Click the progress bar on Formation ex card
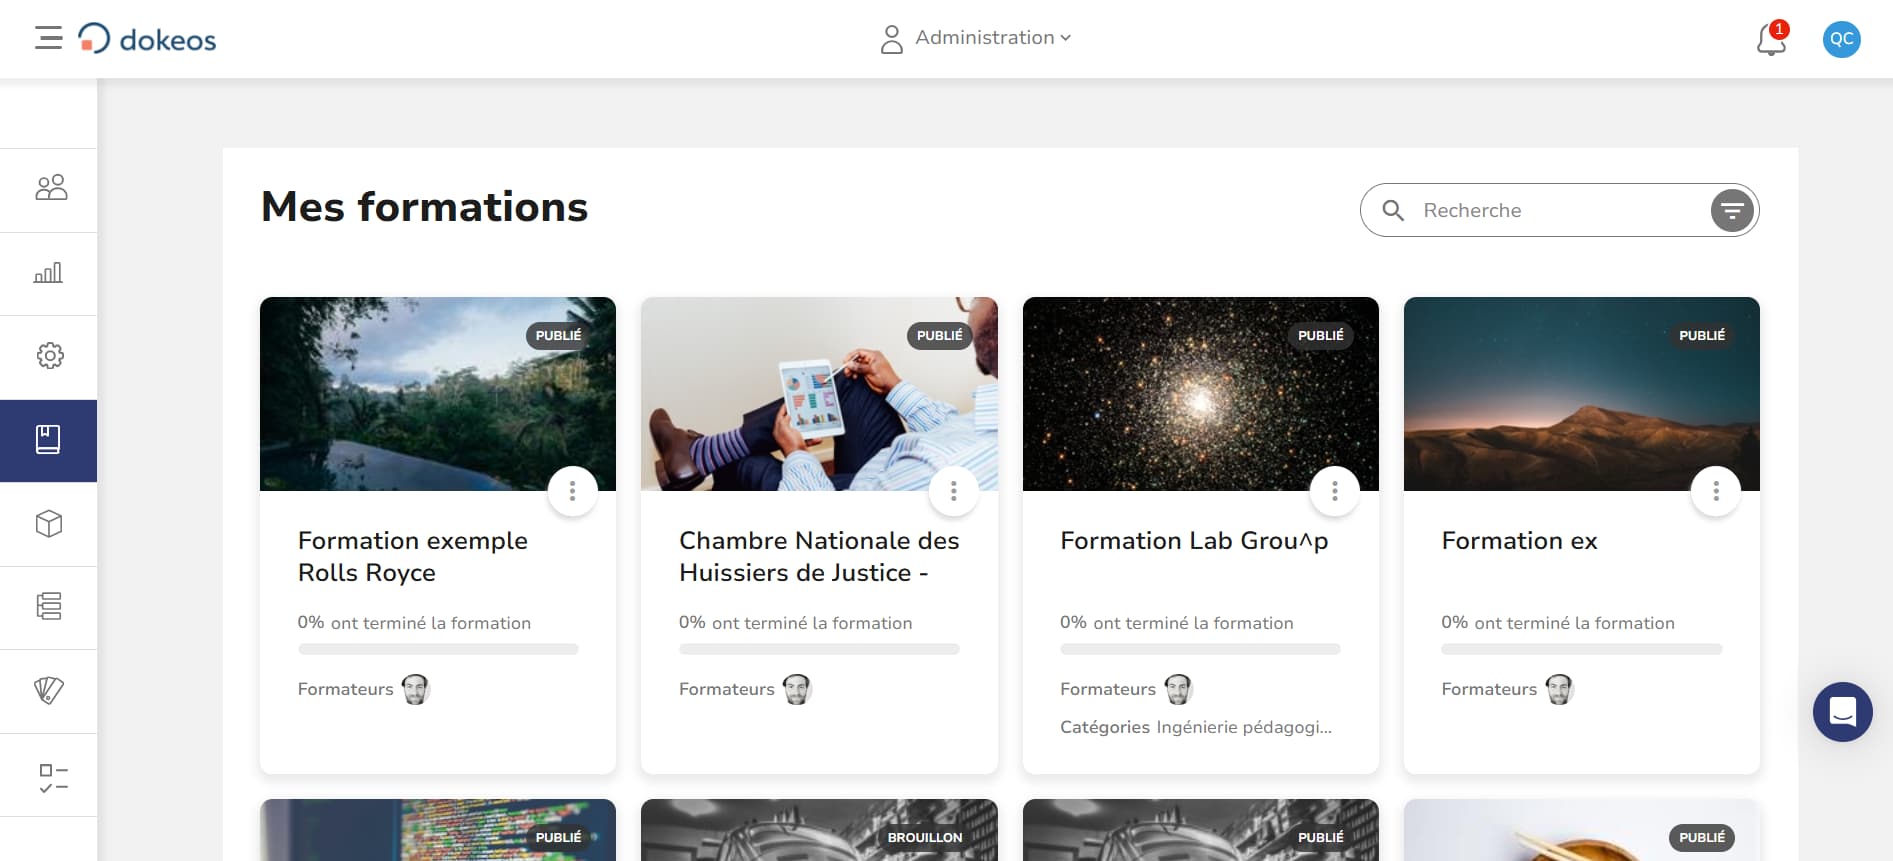This screenshot has width=1893, height=861. (1580, 648)
